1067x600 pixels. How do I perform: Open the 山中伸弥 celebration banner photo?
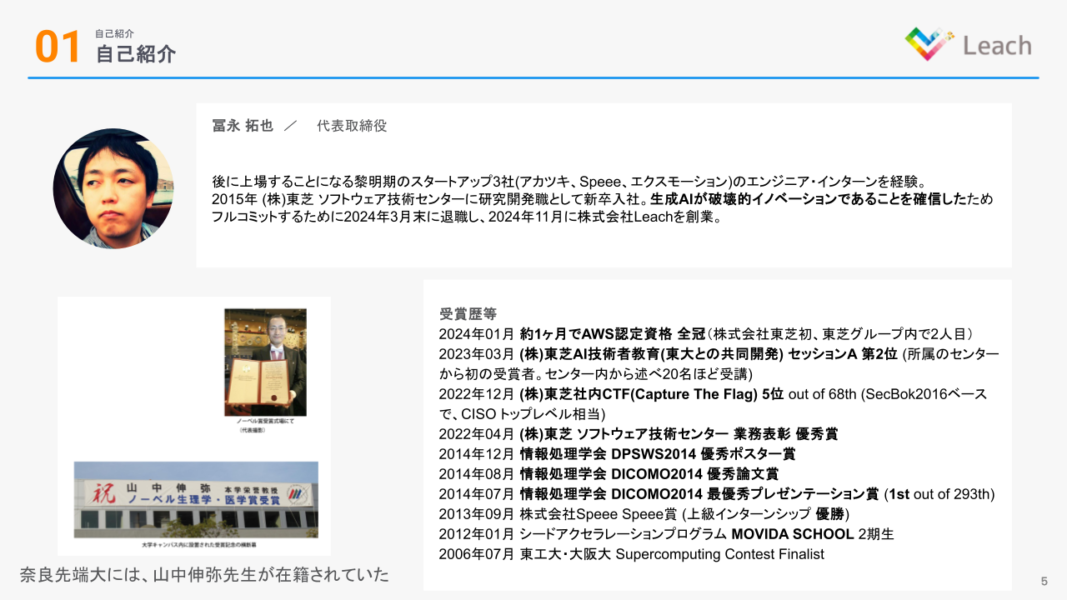click(x=196, y=500)
